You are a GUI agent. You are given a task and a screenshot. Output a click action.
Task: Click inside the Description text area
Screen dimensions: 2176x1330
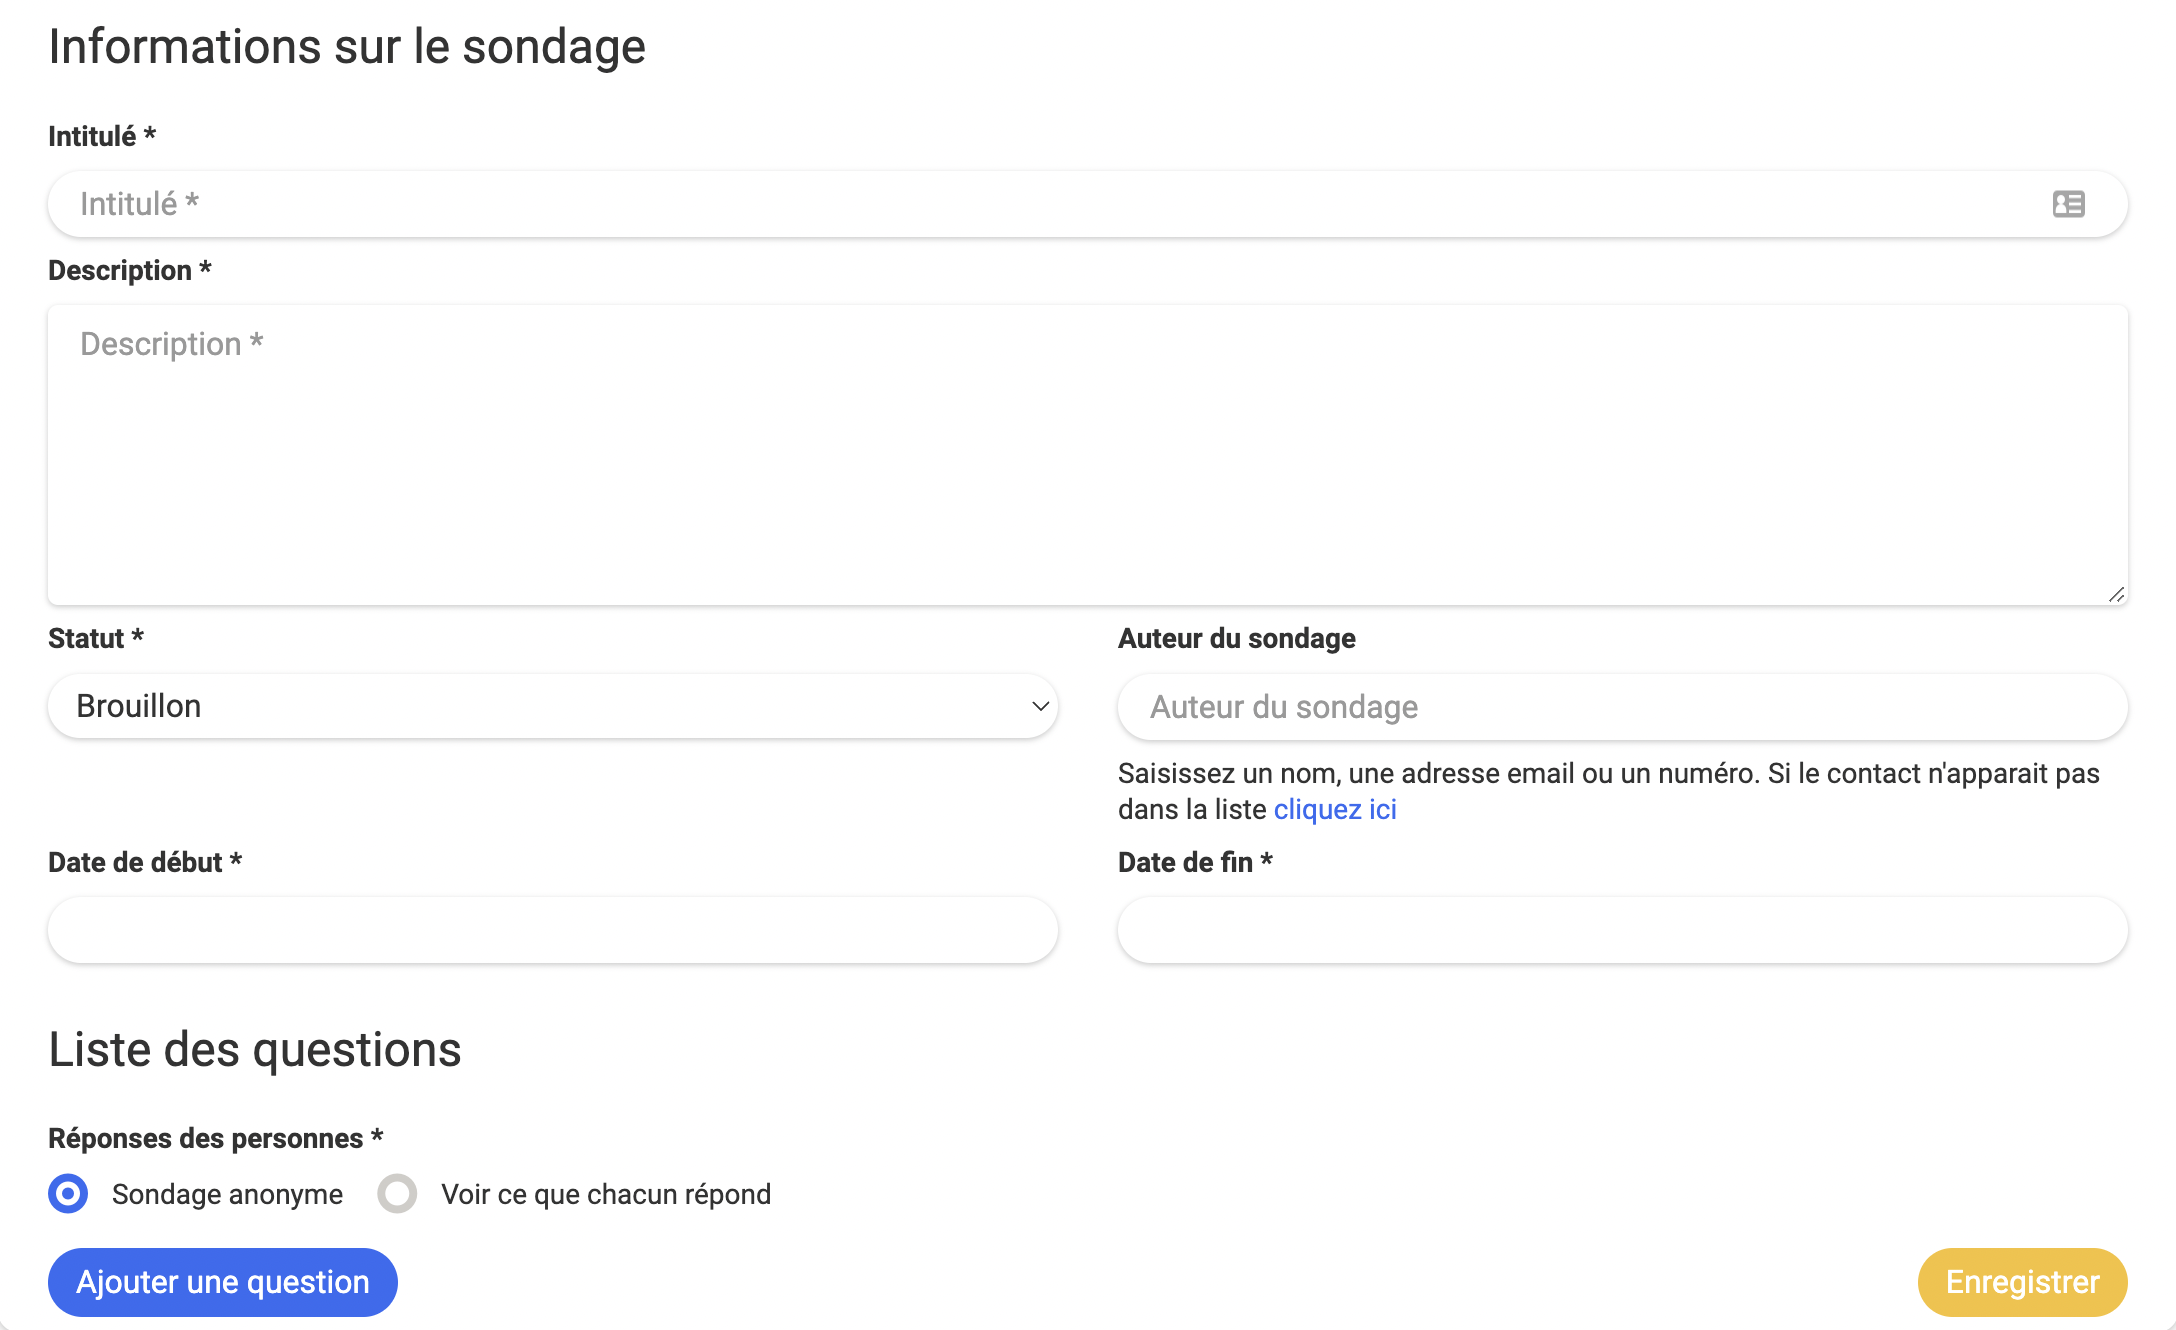click(x=1086, y=455)
